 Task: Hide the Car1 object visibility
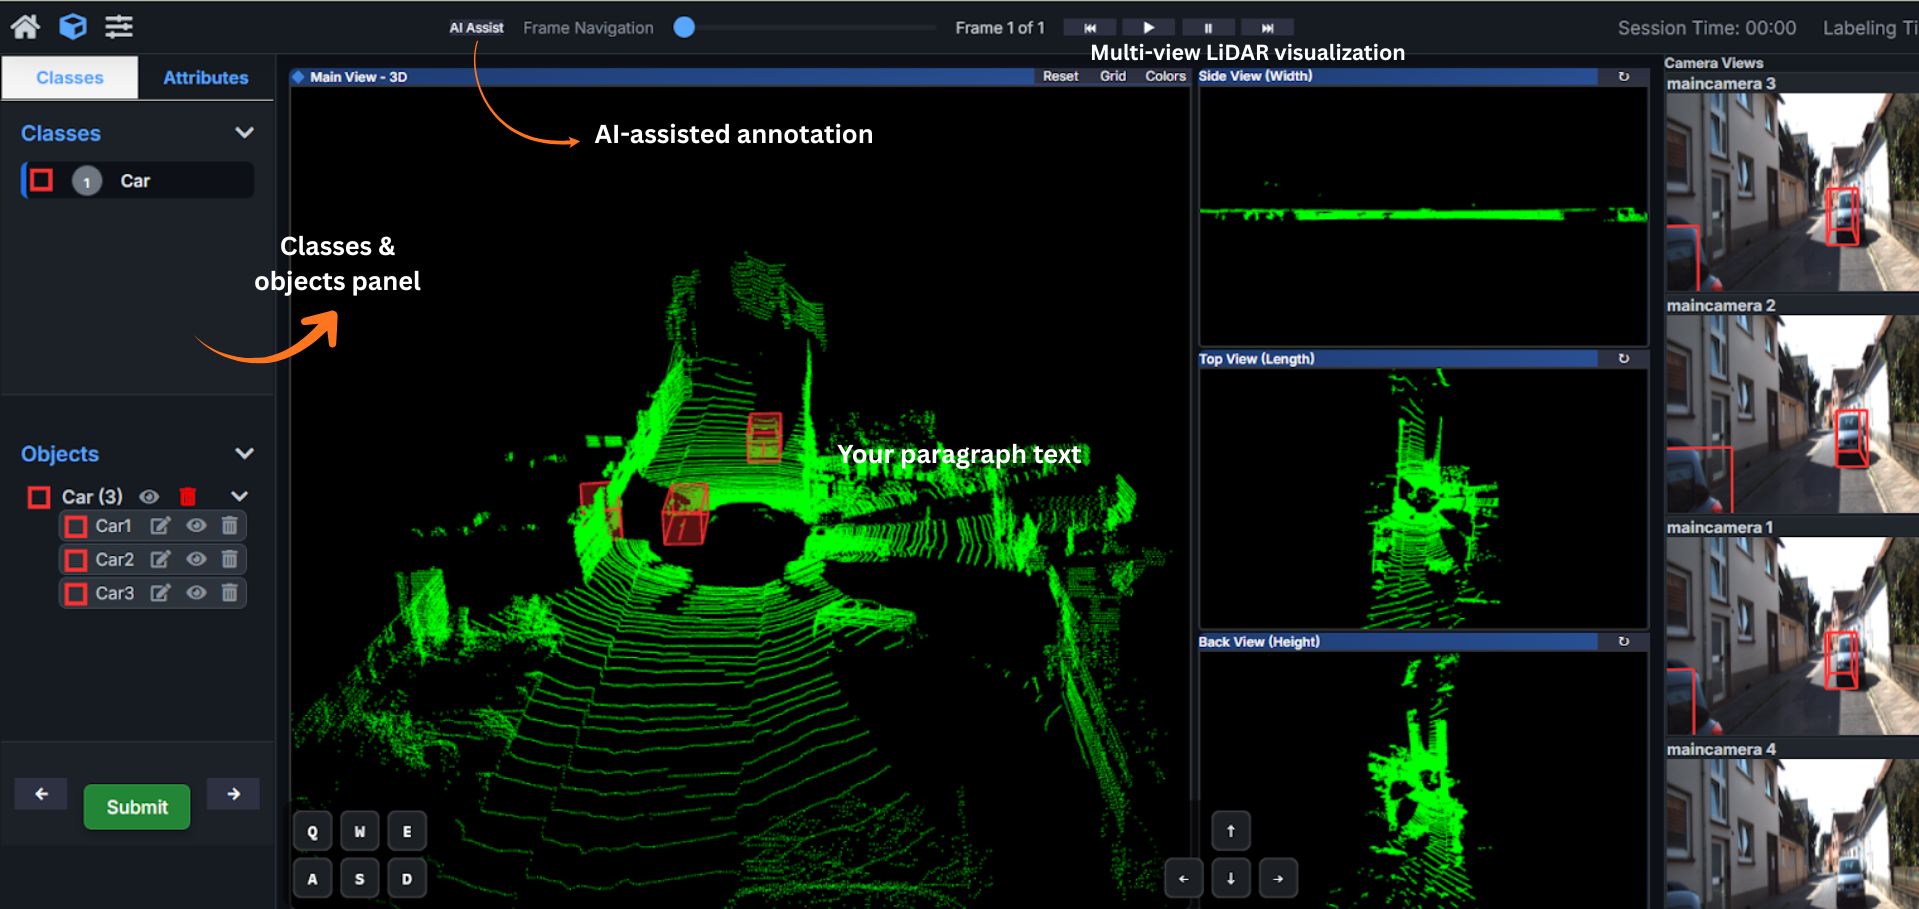tap(196, 526)
